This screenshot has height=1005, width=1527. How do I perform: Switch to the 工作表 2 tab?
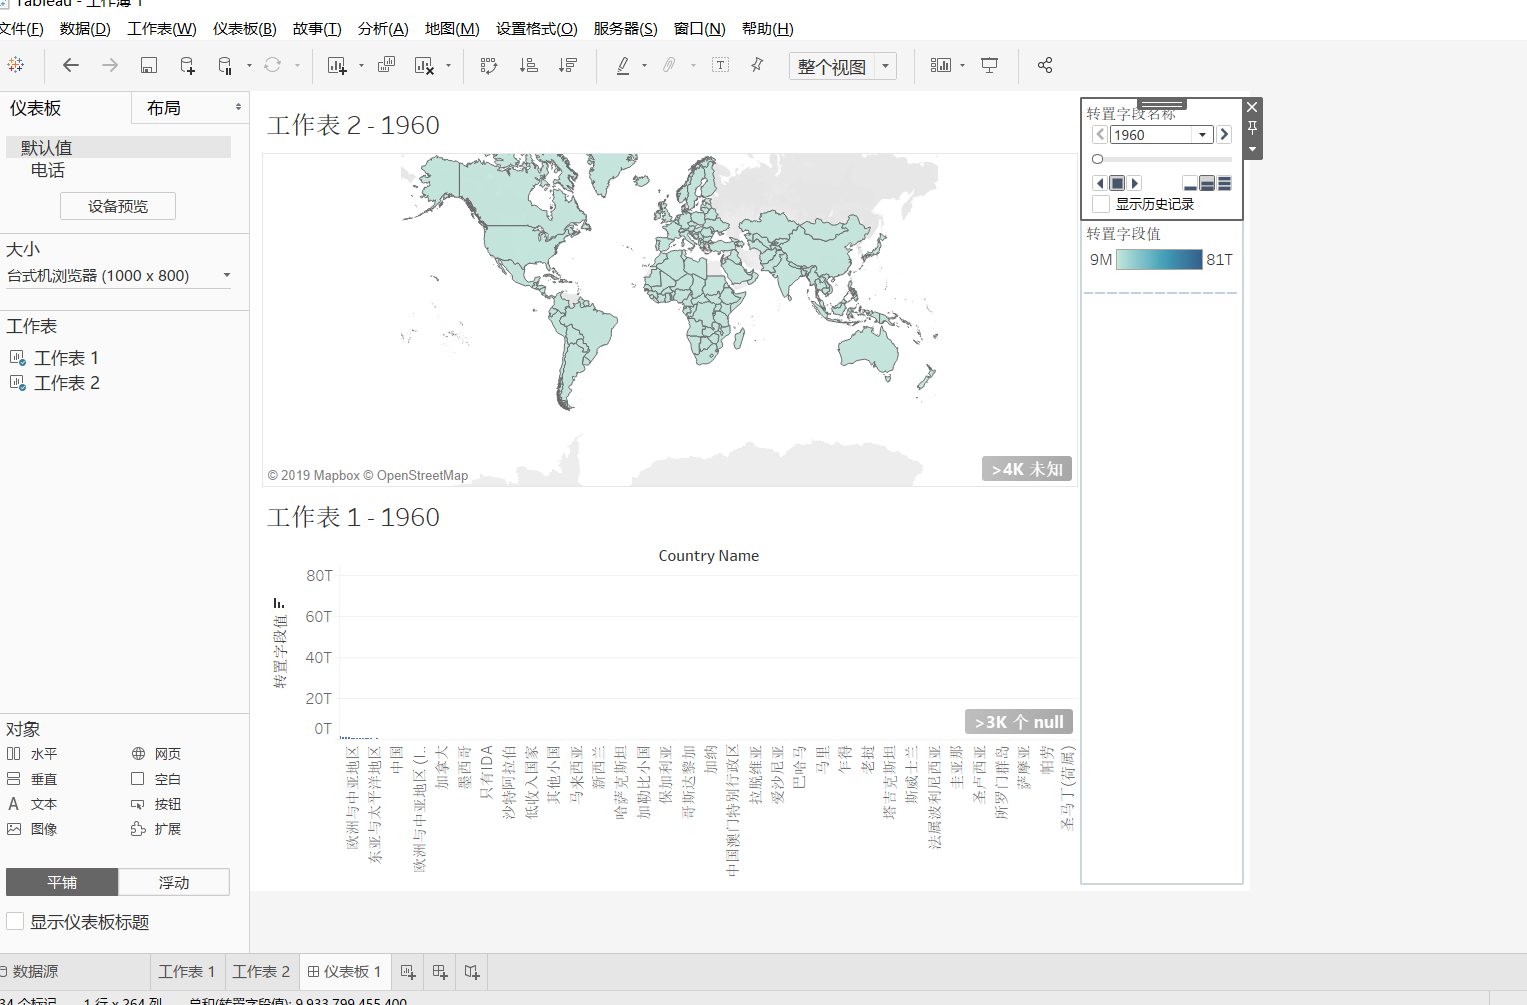coord(260,971)
